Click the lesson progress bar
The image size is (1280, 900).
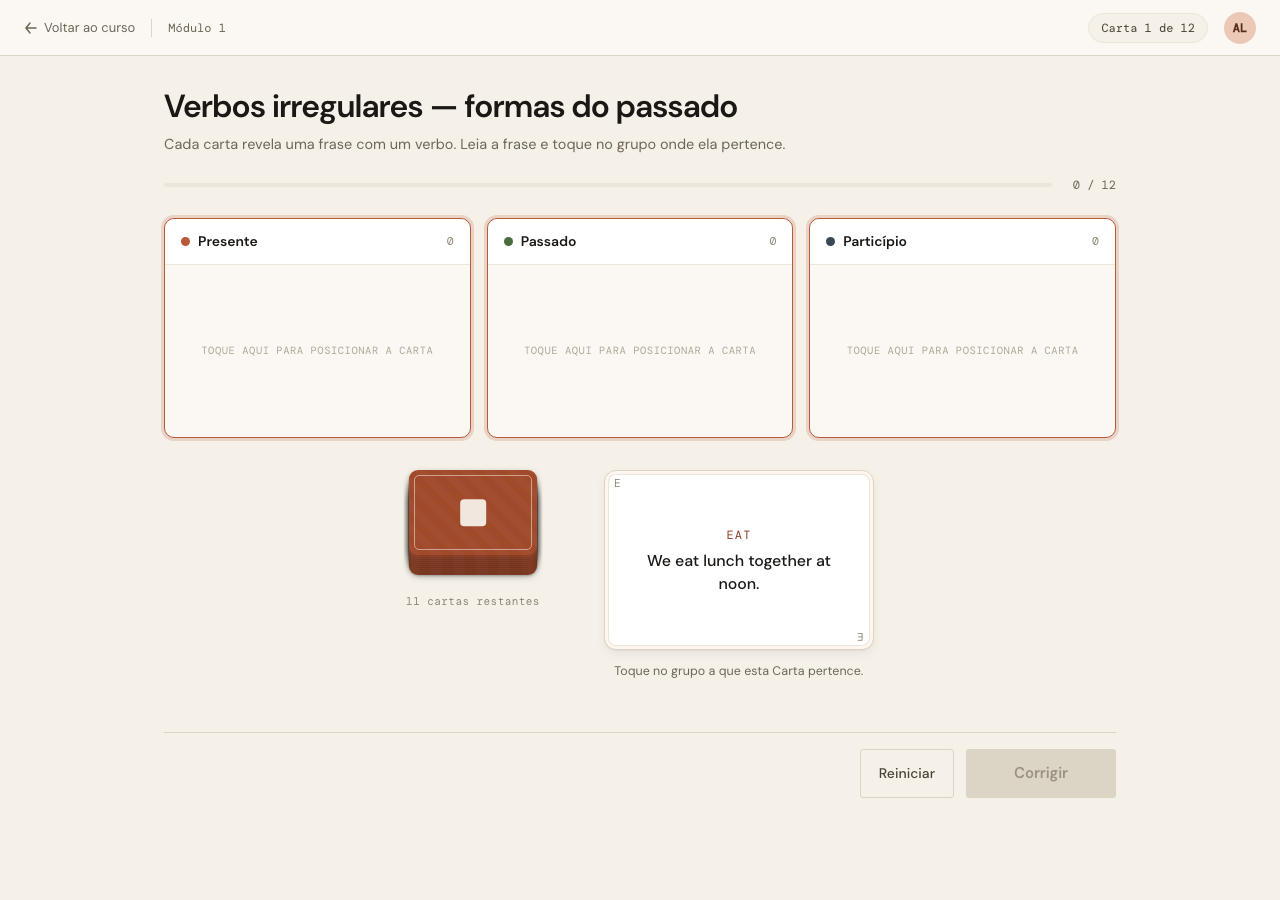coord(608,185)
